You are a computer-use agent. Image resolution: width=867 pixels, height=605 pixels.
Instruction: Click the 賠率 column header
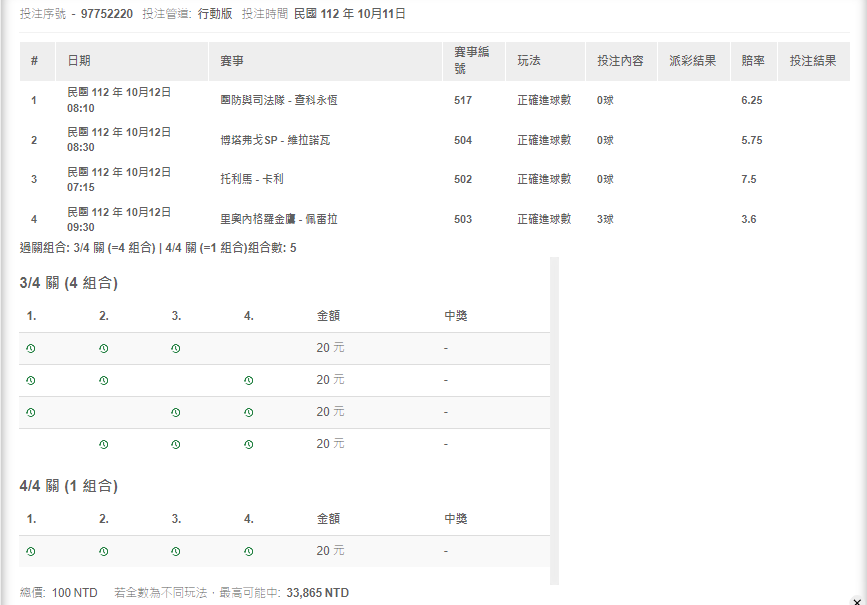753,61
